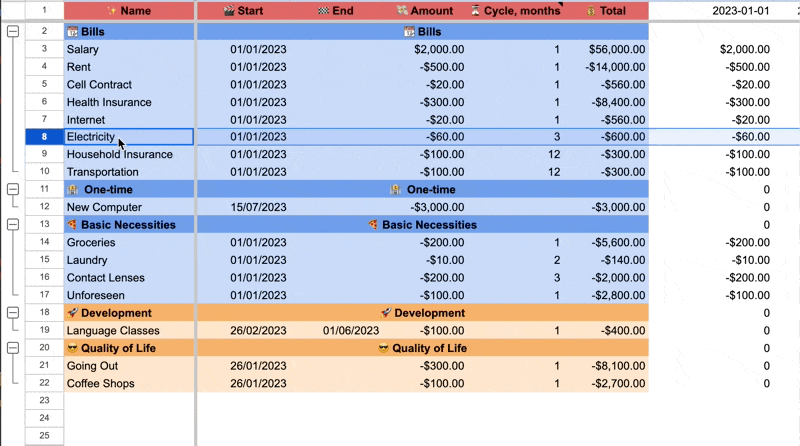Collapse the One-time row group
The image size is (800, 446).
pos(13,189)
